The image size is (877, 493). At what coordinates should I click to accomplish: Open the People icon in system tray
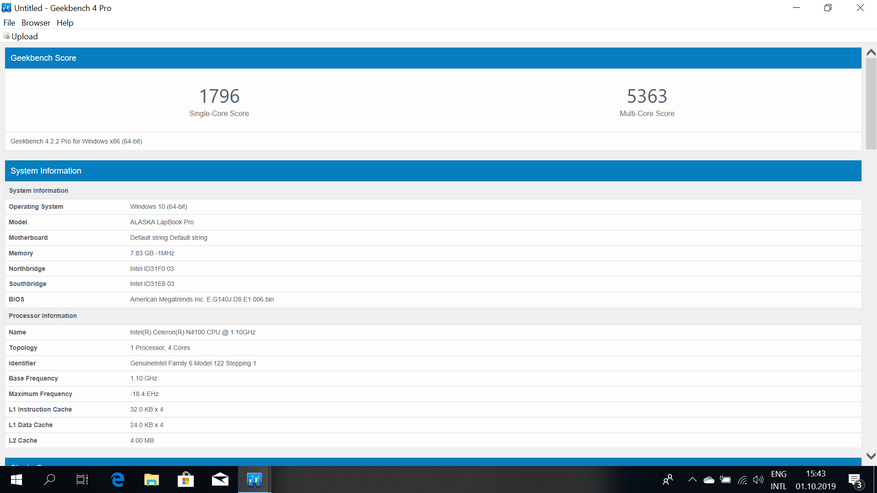(668, 480)
